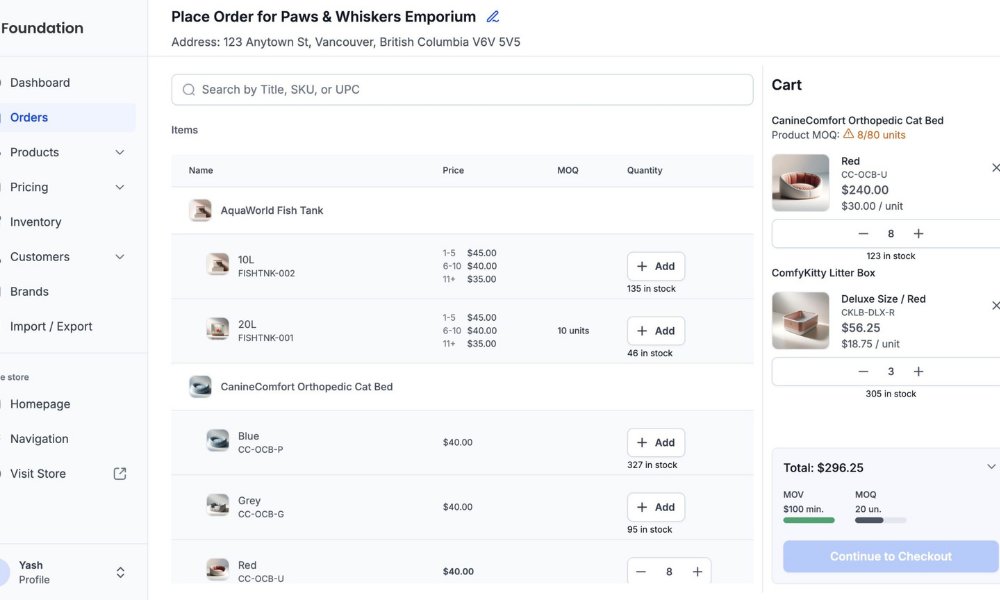Open the Yash profile switcher

pos(121,573)
